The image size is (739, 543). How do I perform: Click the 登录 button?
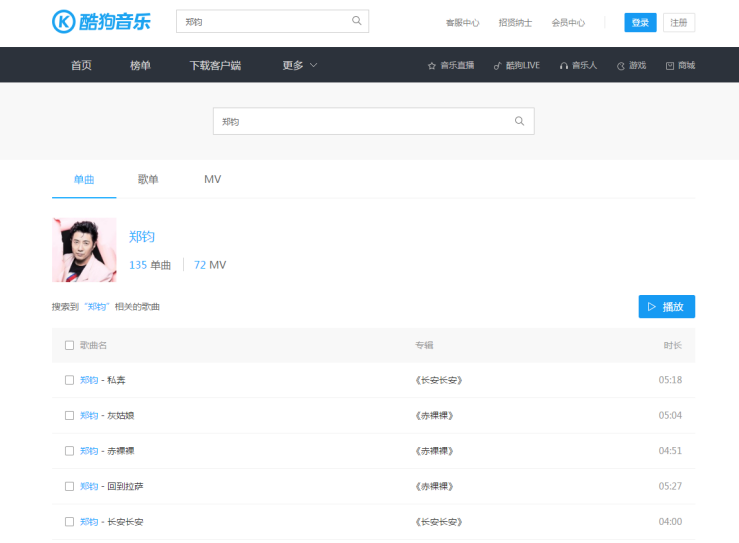[x=640, y=23]
